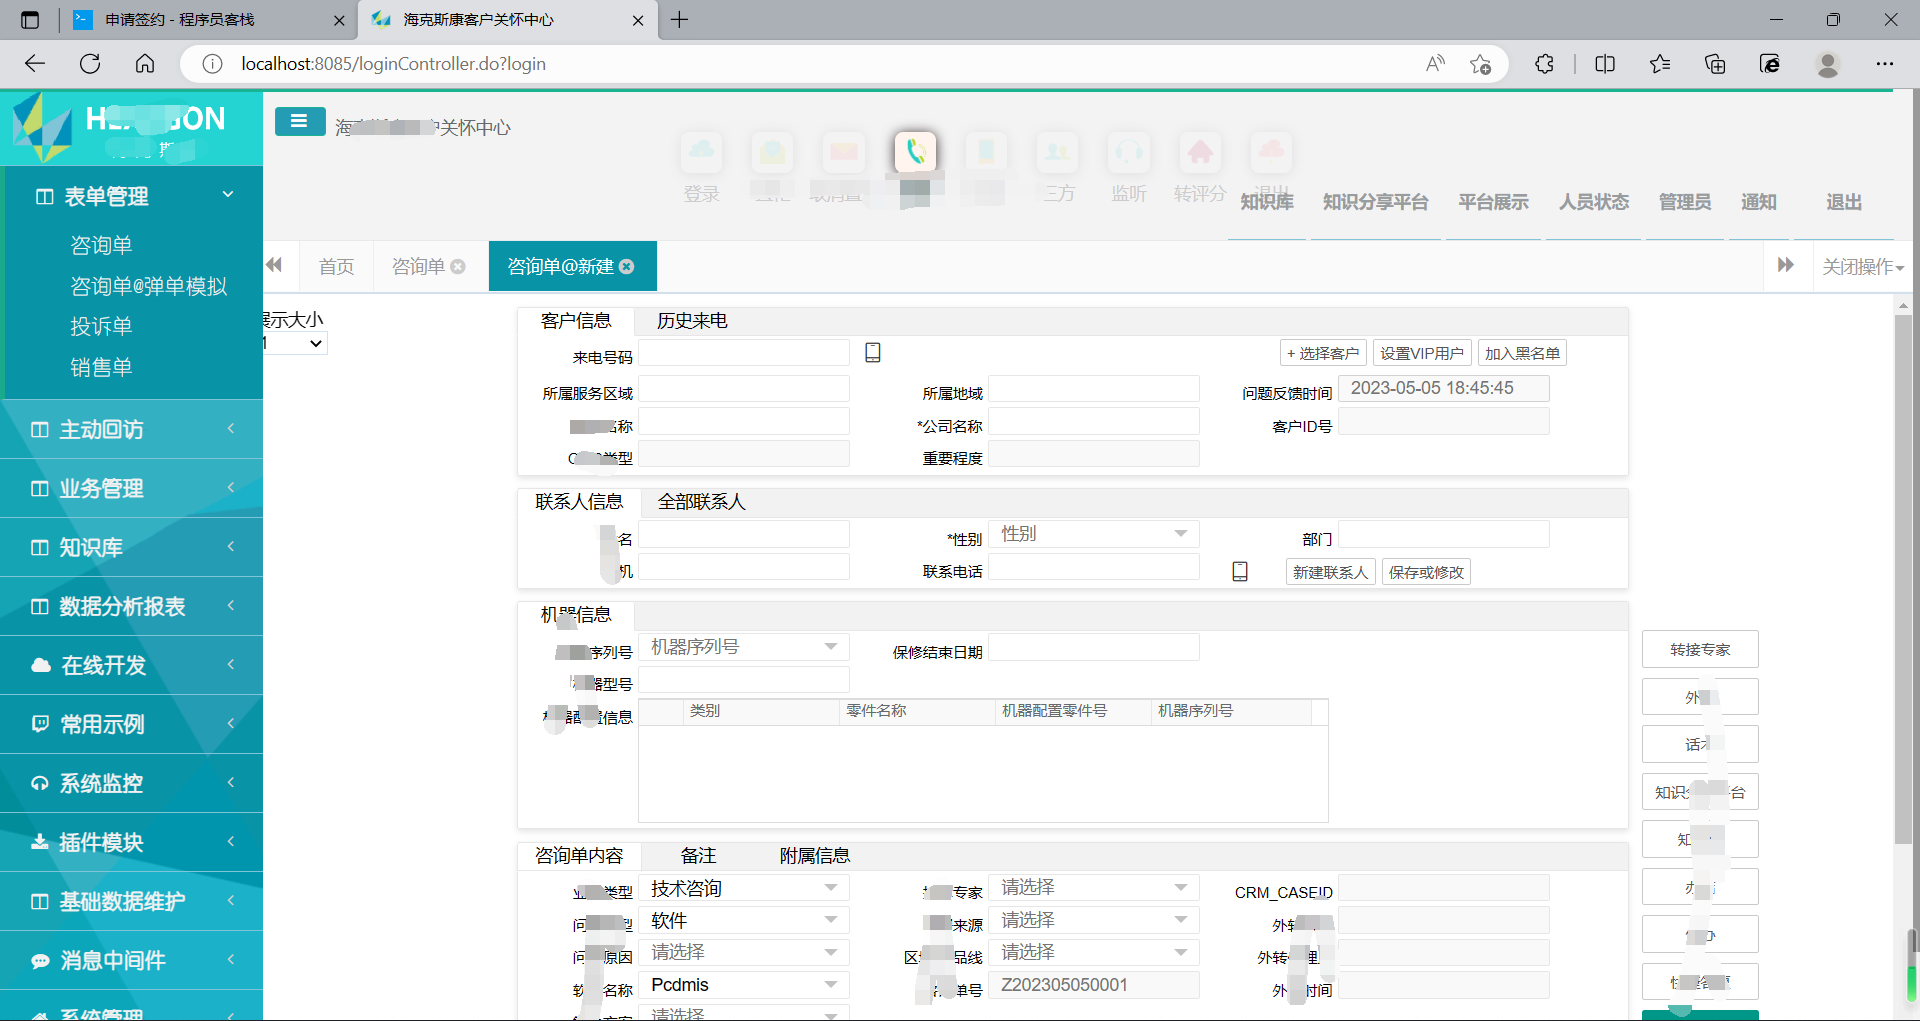Open 人员状态 in top menu
Image resolution: width=1920 pixels, height=1021 pixels.
tap(1594, 202)
